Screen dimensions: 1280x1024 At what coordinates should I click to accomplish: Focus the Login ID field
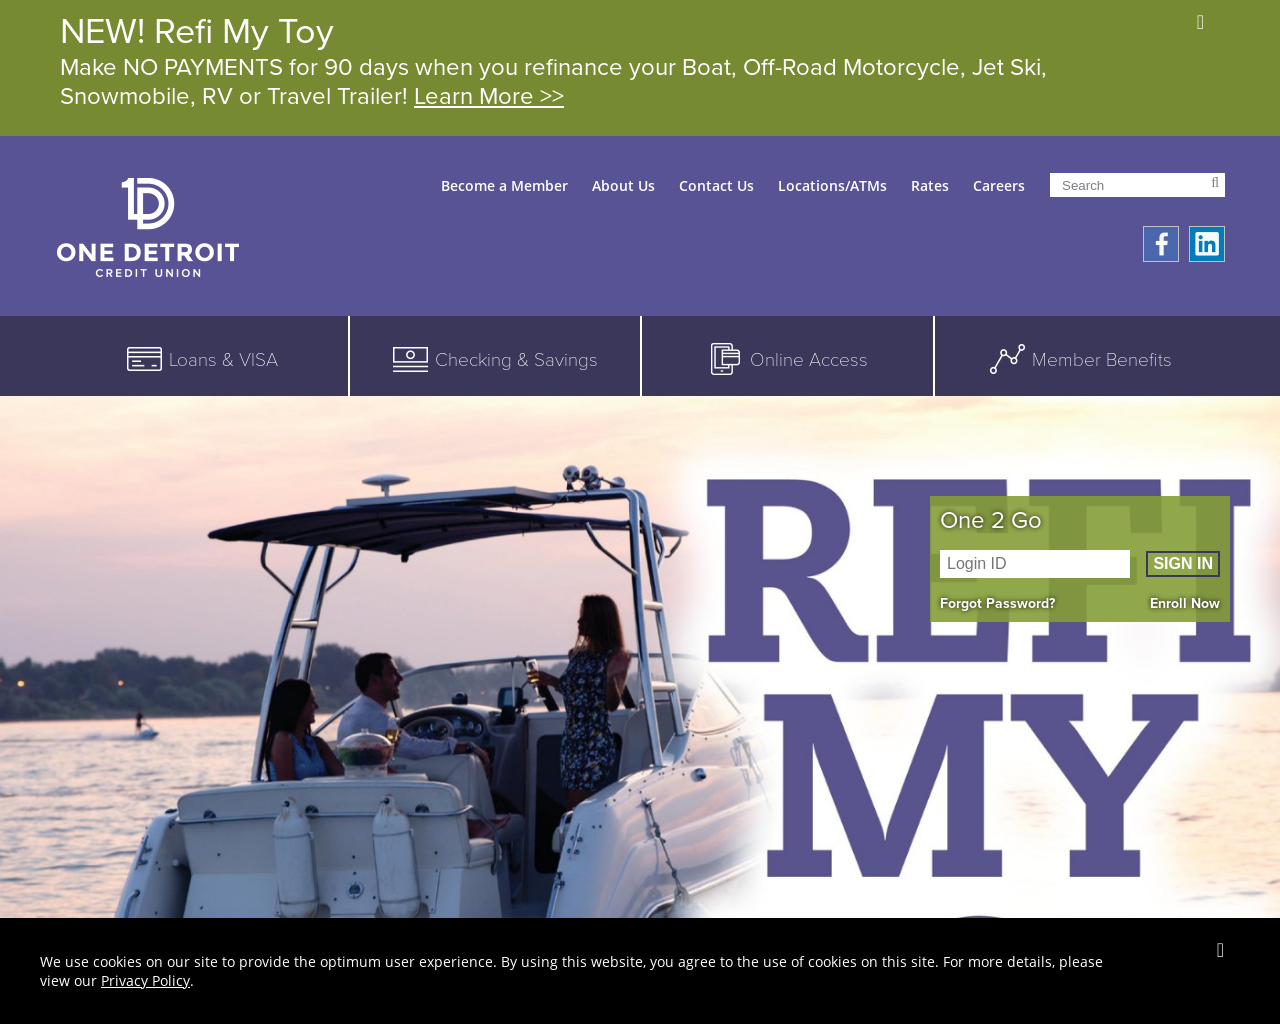pos(1035,564)
